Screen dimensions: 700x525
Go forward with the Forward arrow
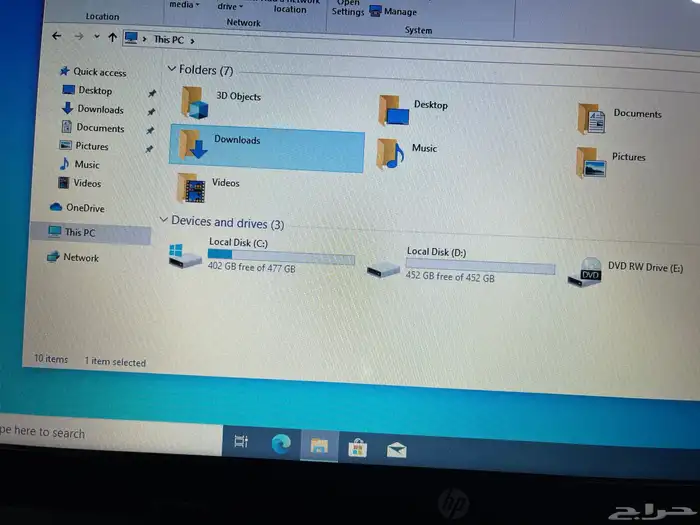(79, 36)
